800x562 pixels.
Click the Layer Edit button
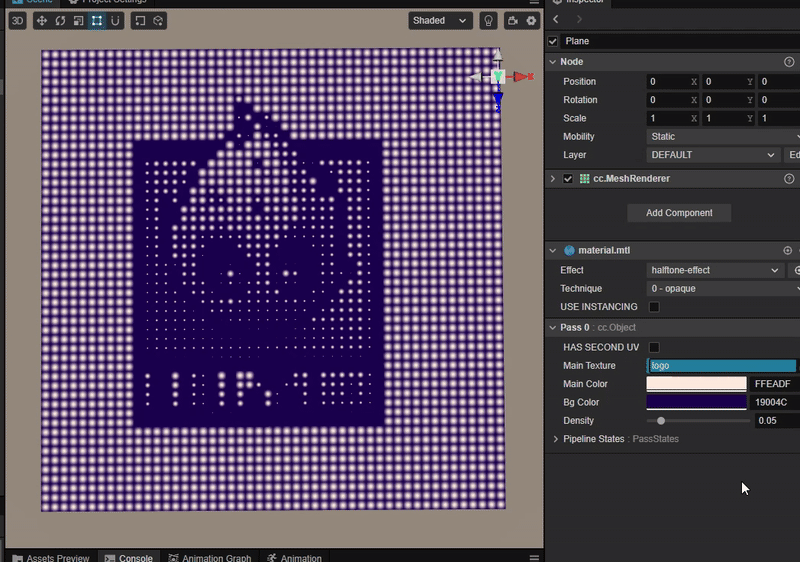pos(792,155)
